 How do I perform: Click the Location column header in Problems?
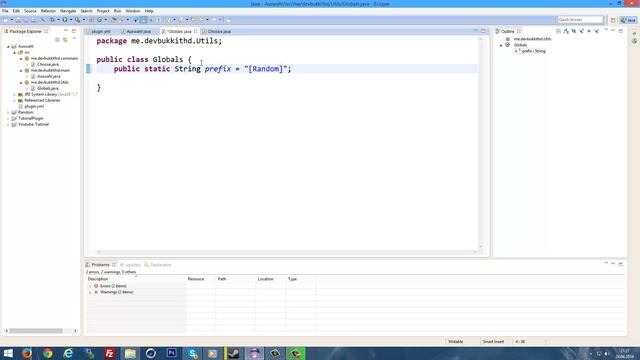tap(265, 279)
